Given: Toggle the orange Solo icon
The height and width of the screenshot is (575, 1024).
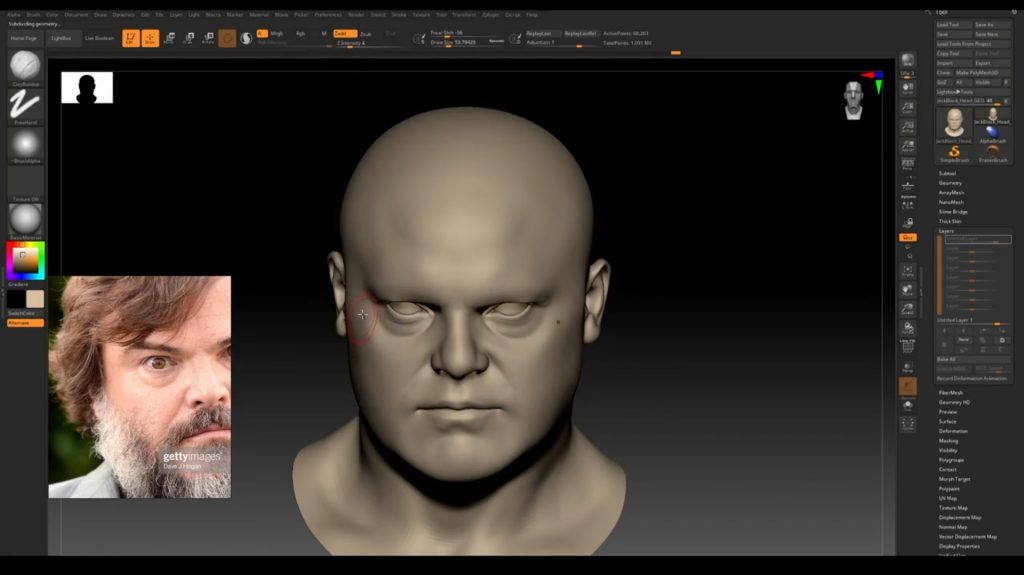Looking at the screenshot, I should point(908,387).
